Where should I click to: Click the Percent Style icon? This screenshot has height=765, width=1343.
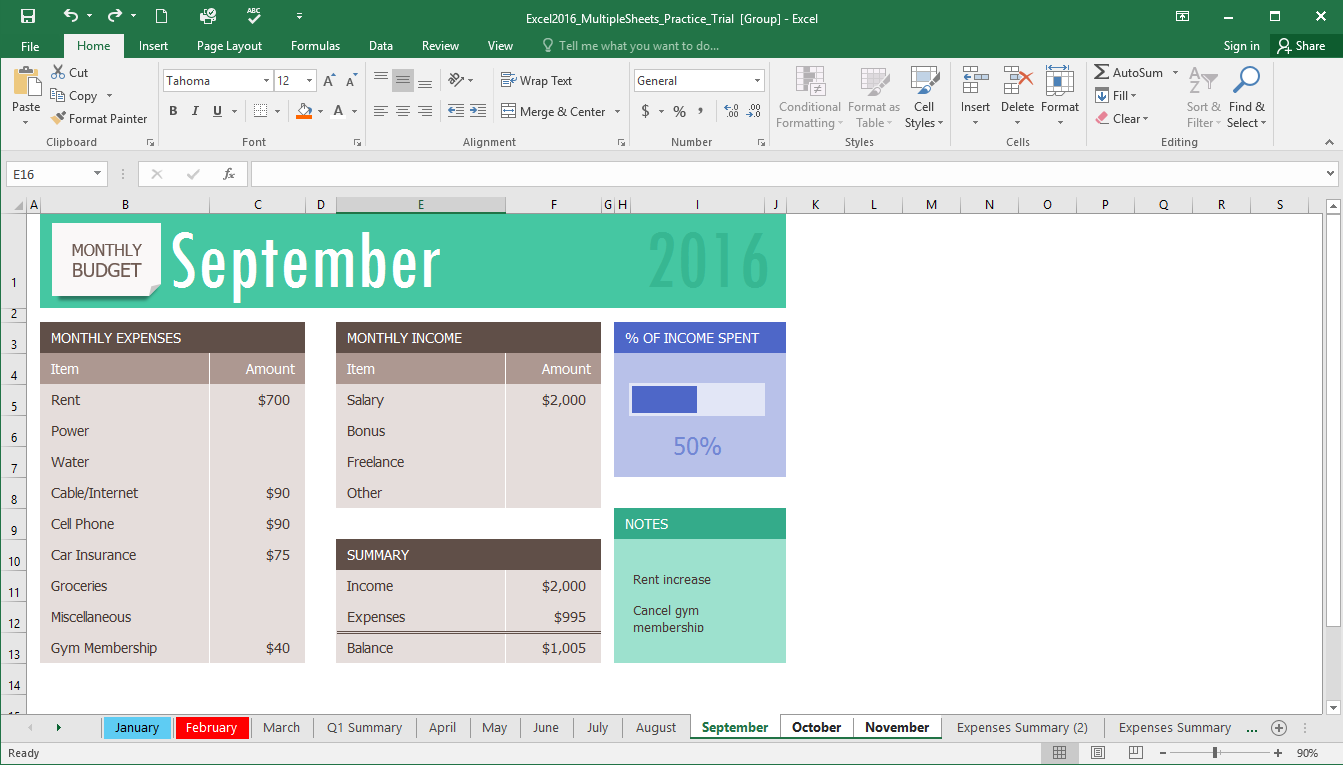coord(679,111)
